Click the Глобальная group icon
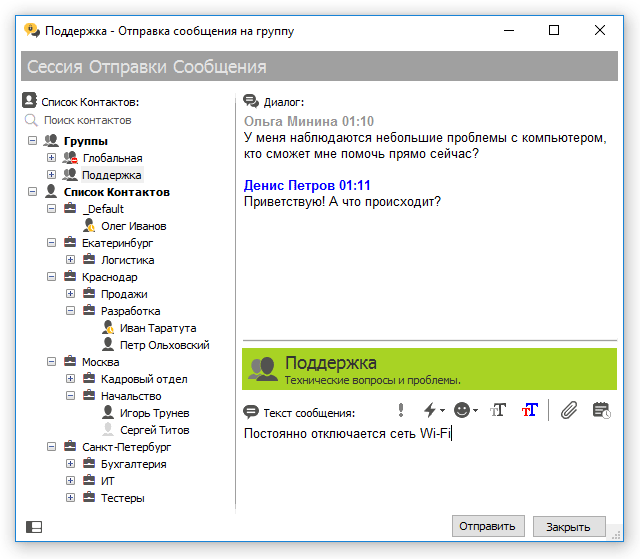The width and height of the screenshot is (640, 559). (70, 157)
